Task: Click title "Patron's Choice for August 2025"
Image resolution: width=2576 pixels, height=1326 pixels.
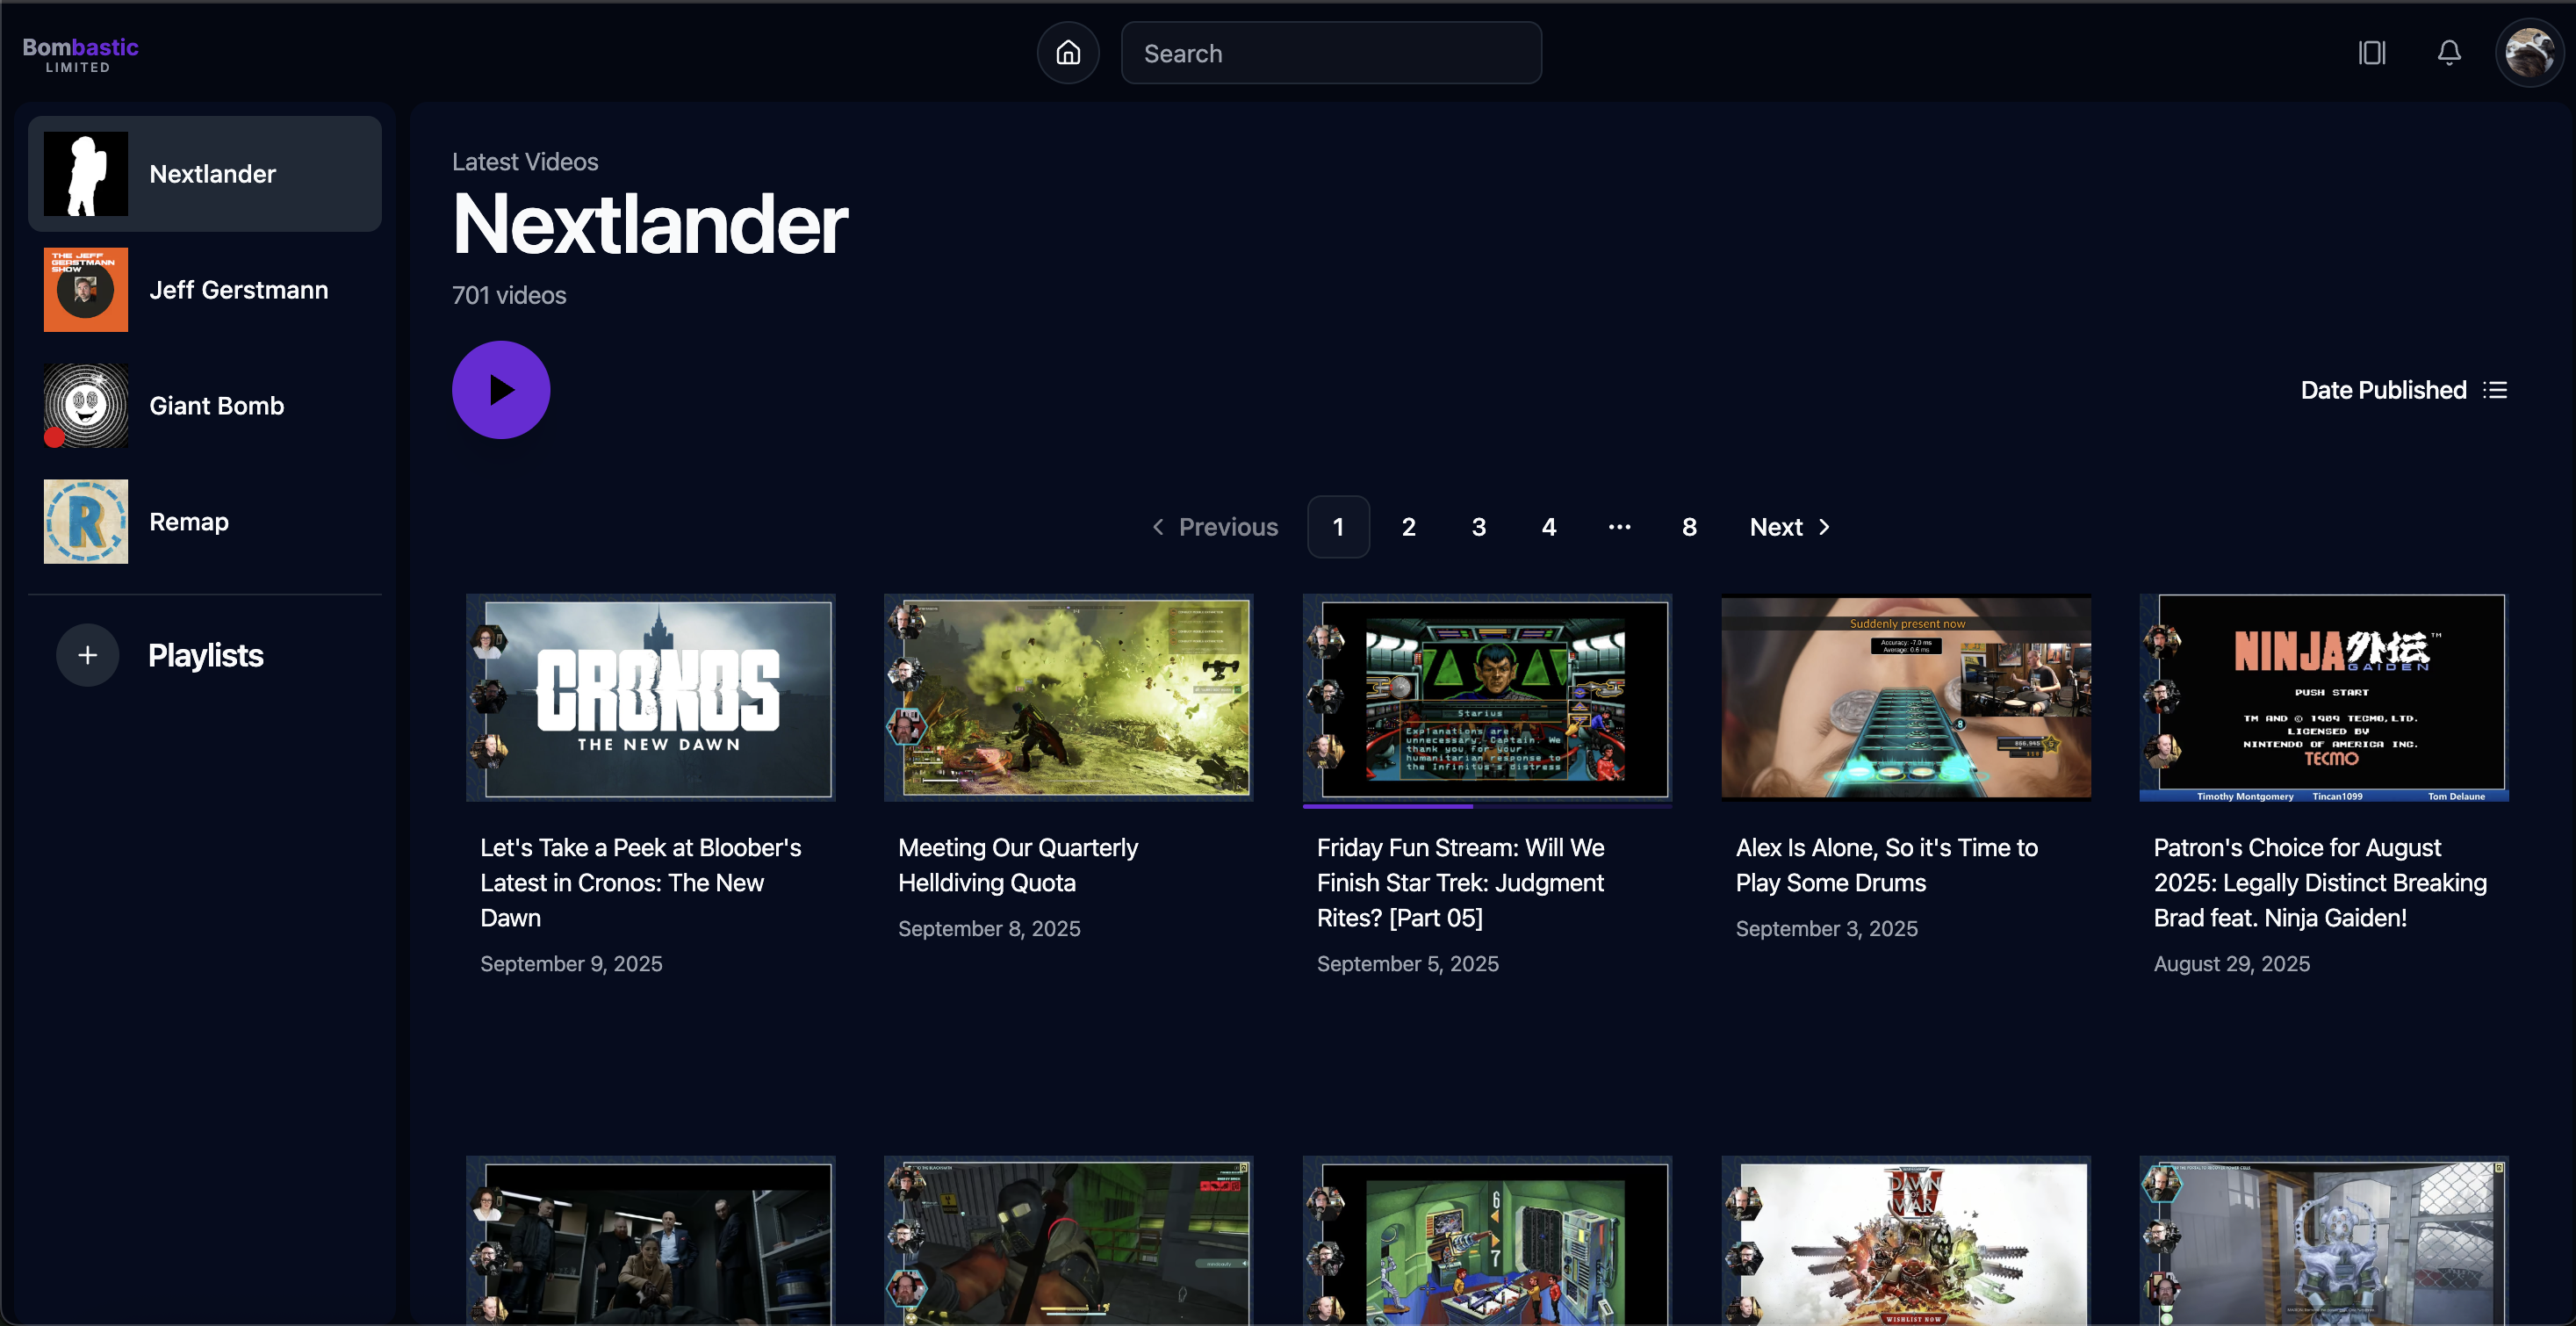Action: [x=2320, y=883]
